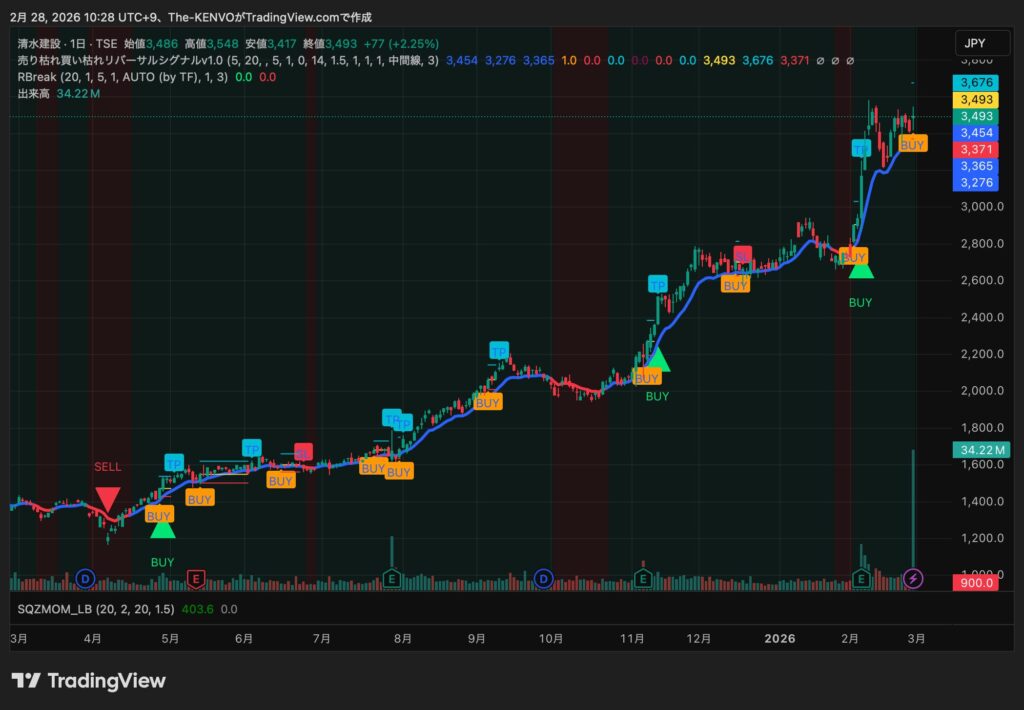Click the green E earnings icon near August
This screenshot has height=710, width=1024.
393,577
